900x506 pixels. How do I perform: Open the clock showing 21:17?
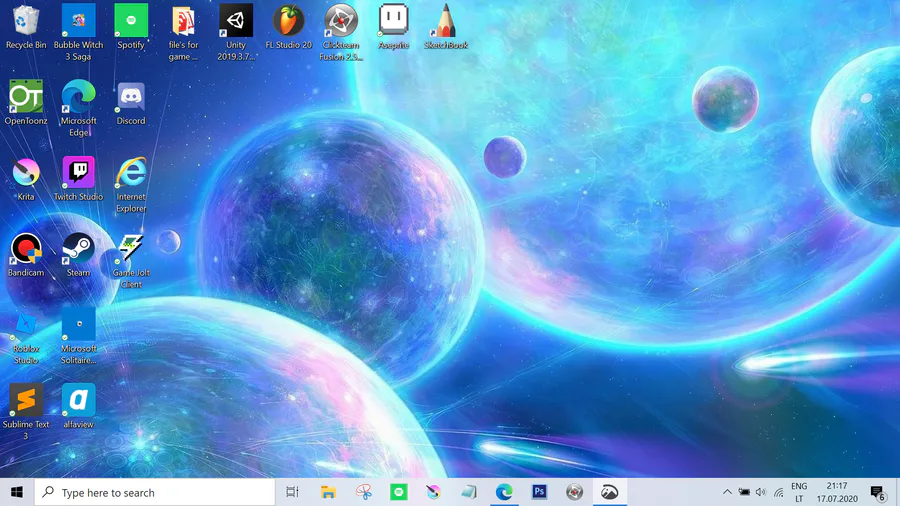pyautogui.click(x=837, y=492)
